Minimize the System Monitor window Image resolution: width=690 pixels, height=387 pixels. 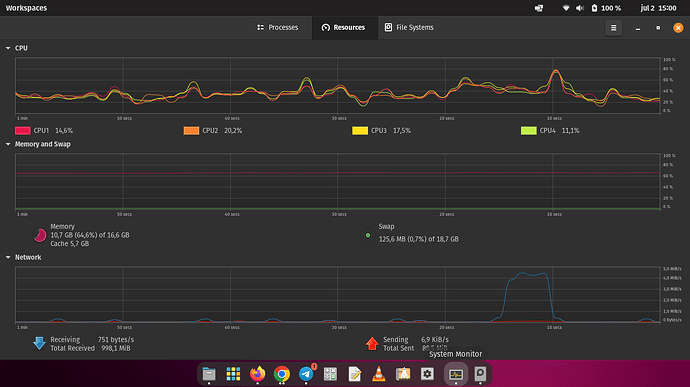tap(638, 28)
